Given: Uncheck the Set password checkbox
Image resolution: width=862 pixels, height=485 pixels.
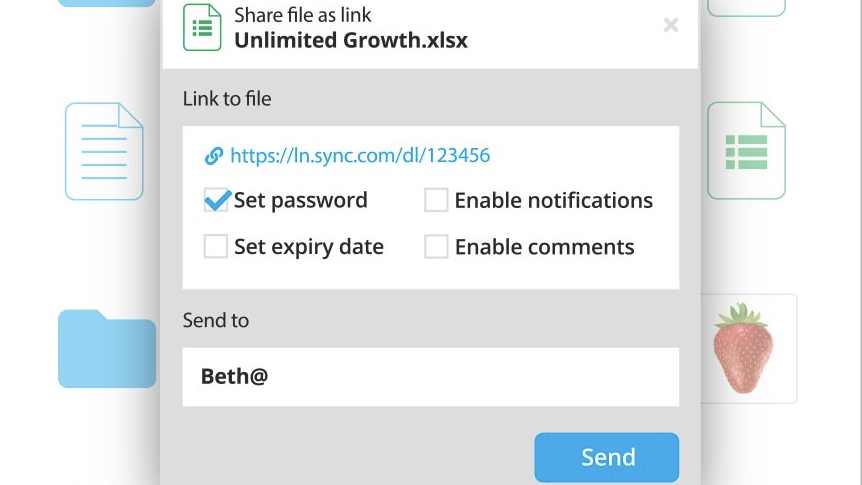Looking at the screenshot, I should click(x=216, y=200).
